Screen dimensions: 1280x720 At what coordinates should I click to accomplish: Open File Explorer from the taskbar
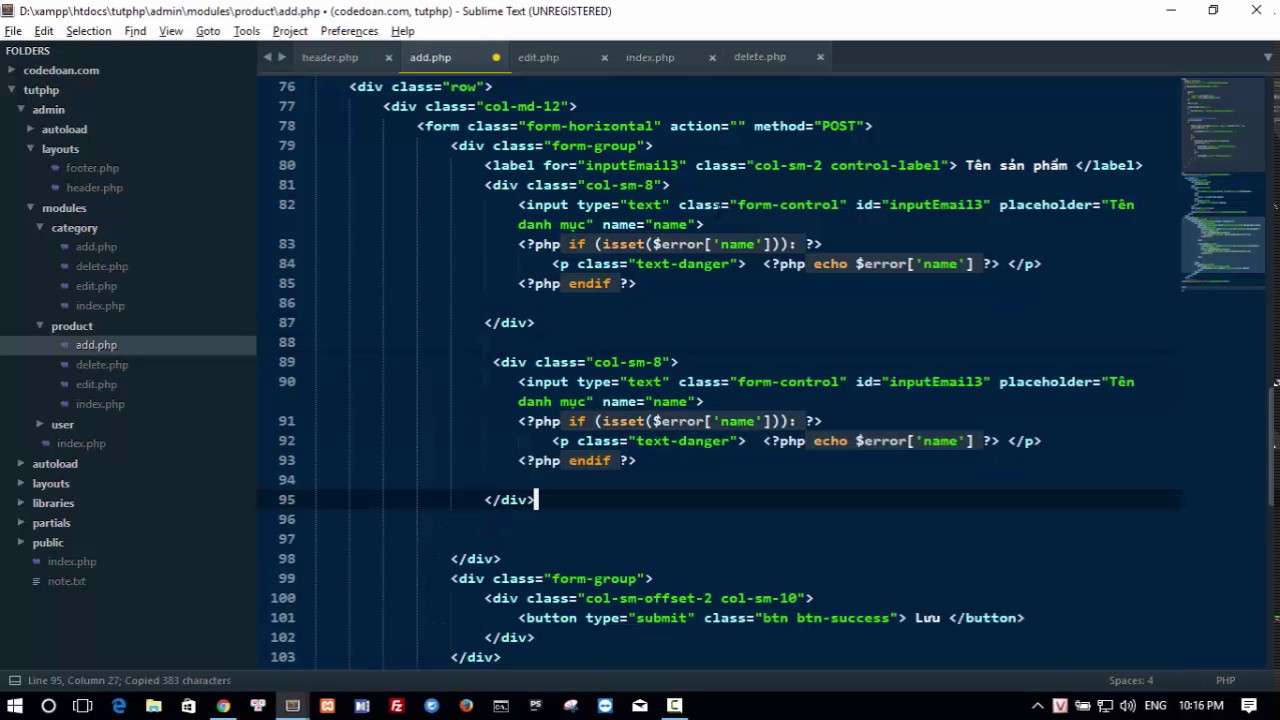tap(153, 706)
